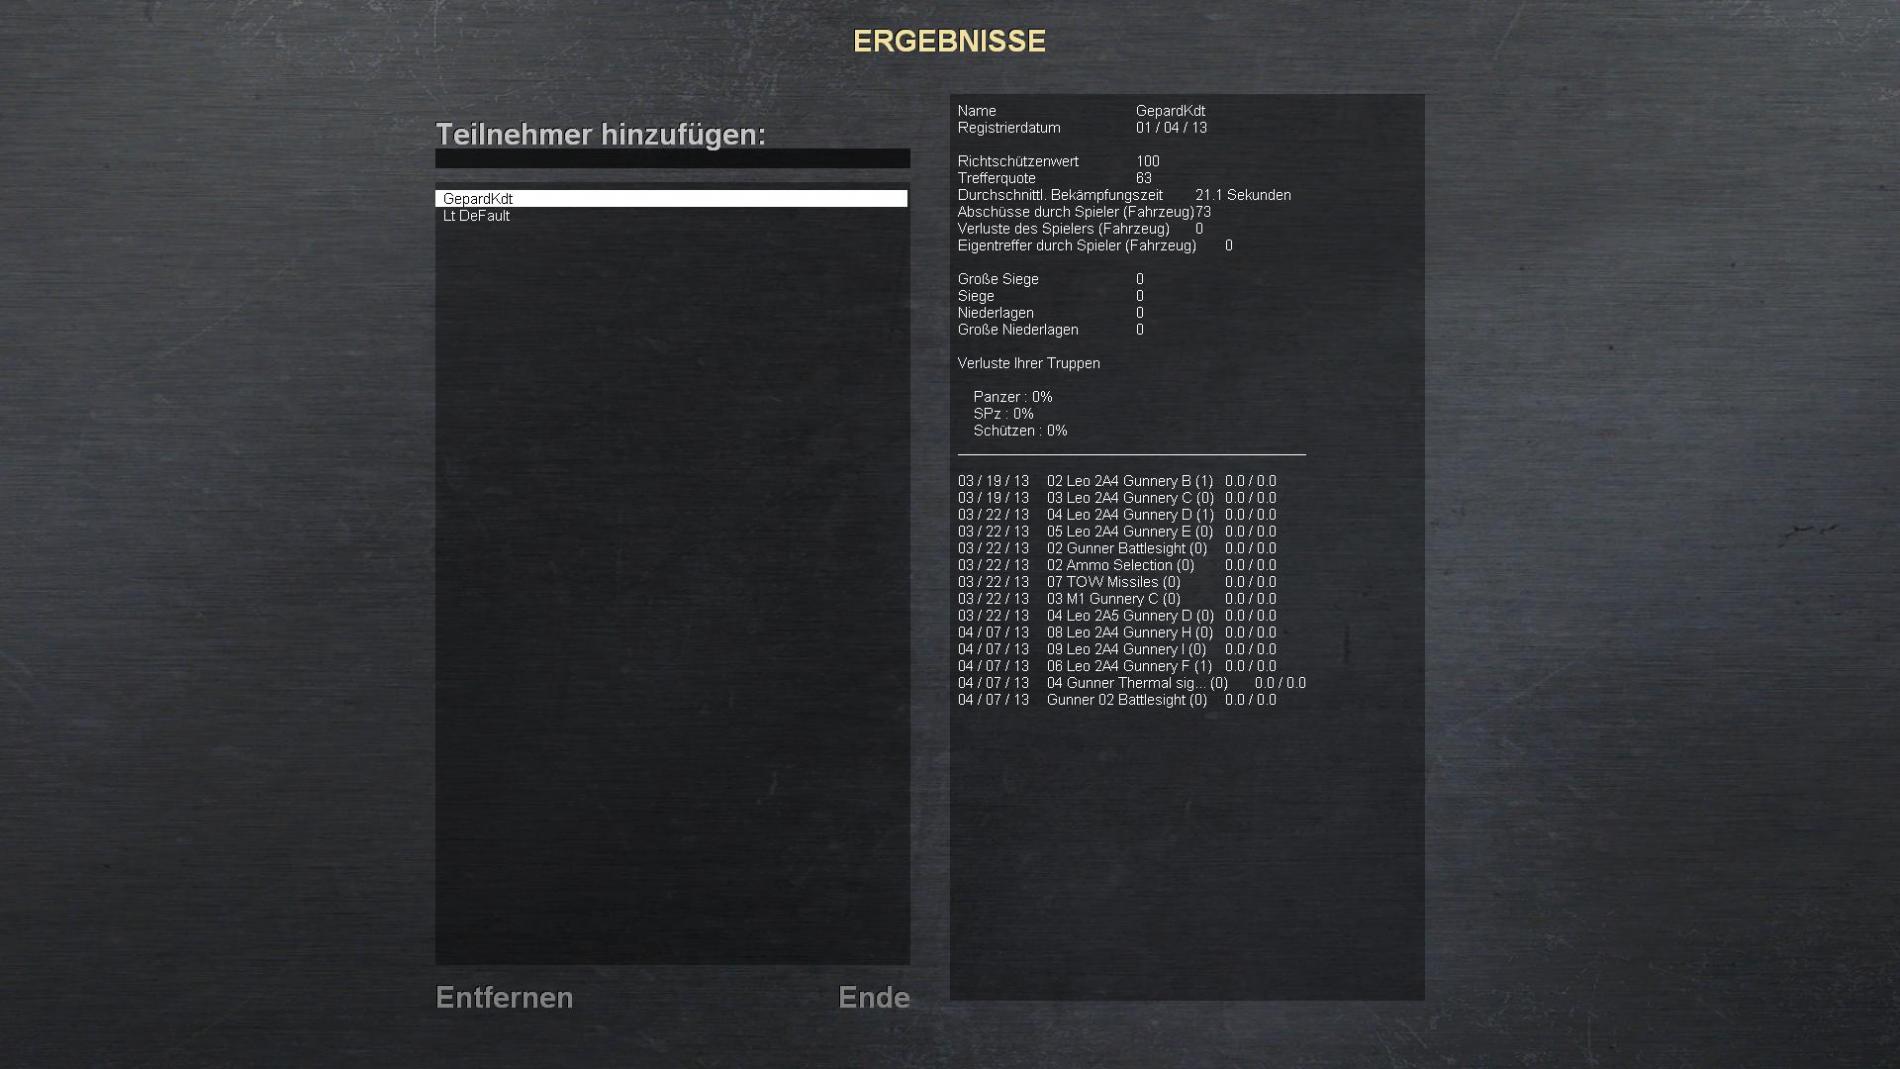Select the 02 Leo 2A4 Gunnery B result
Screen dimensions: 1900x1069
[1129, 481]
